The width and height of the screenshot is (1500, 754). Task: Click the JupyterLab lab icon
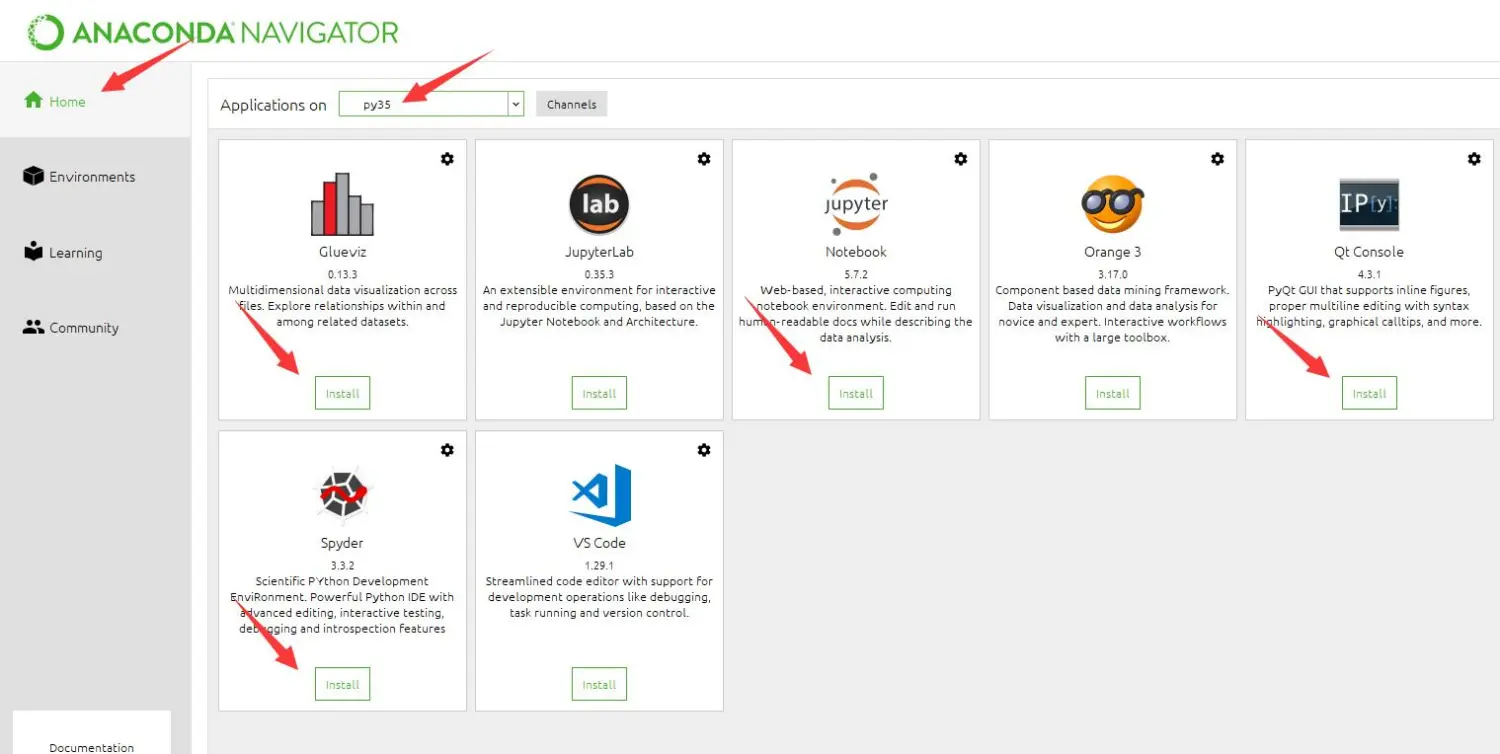[x=599, y=204]
